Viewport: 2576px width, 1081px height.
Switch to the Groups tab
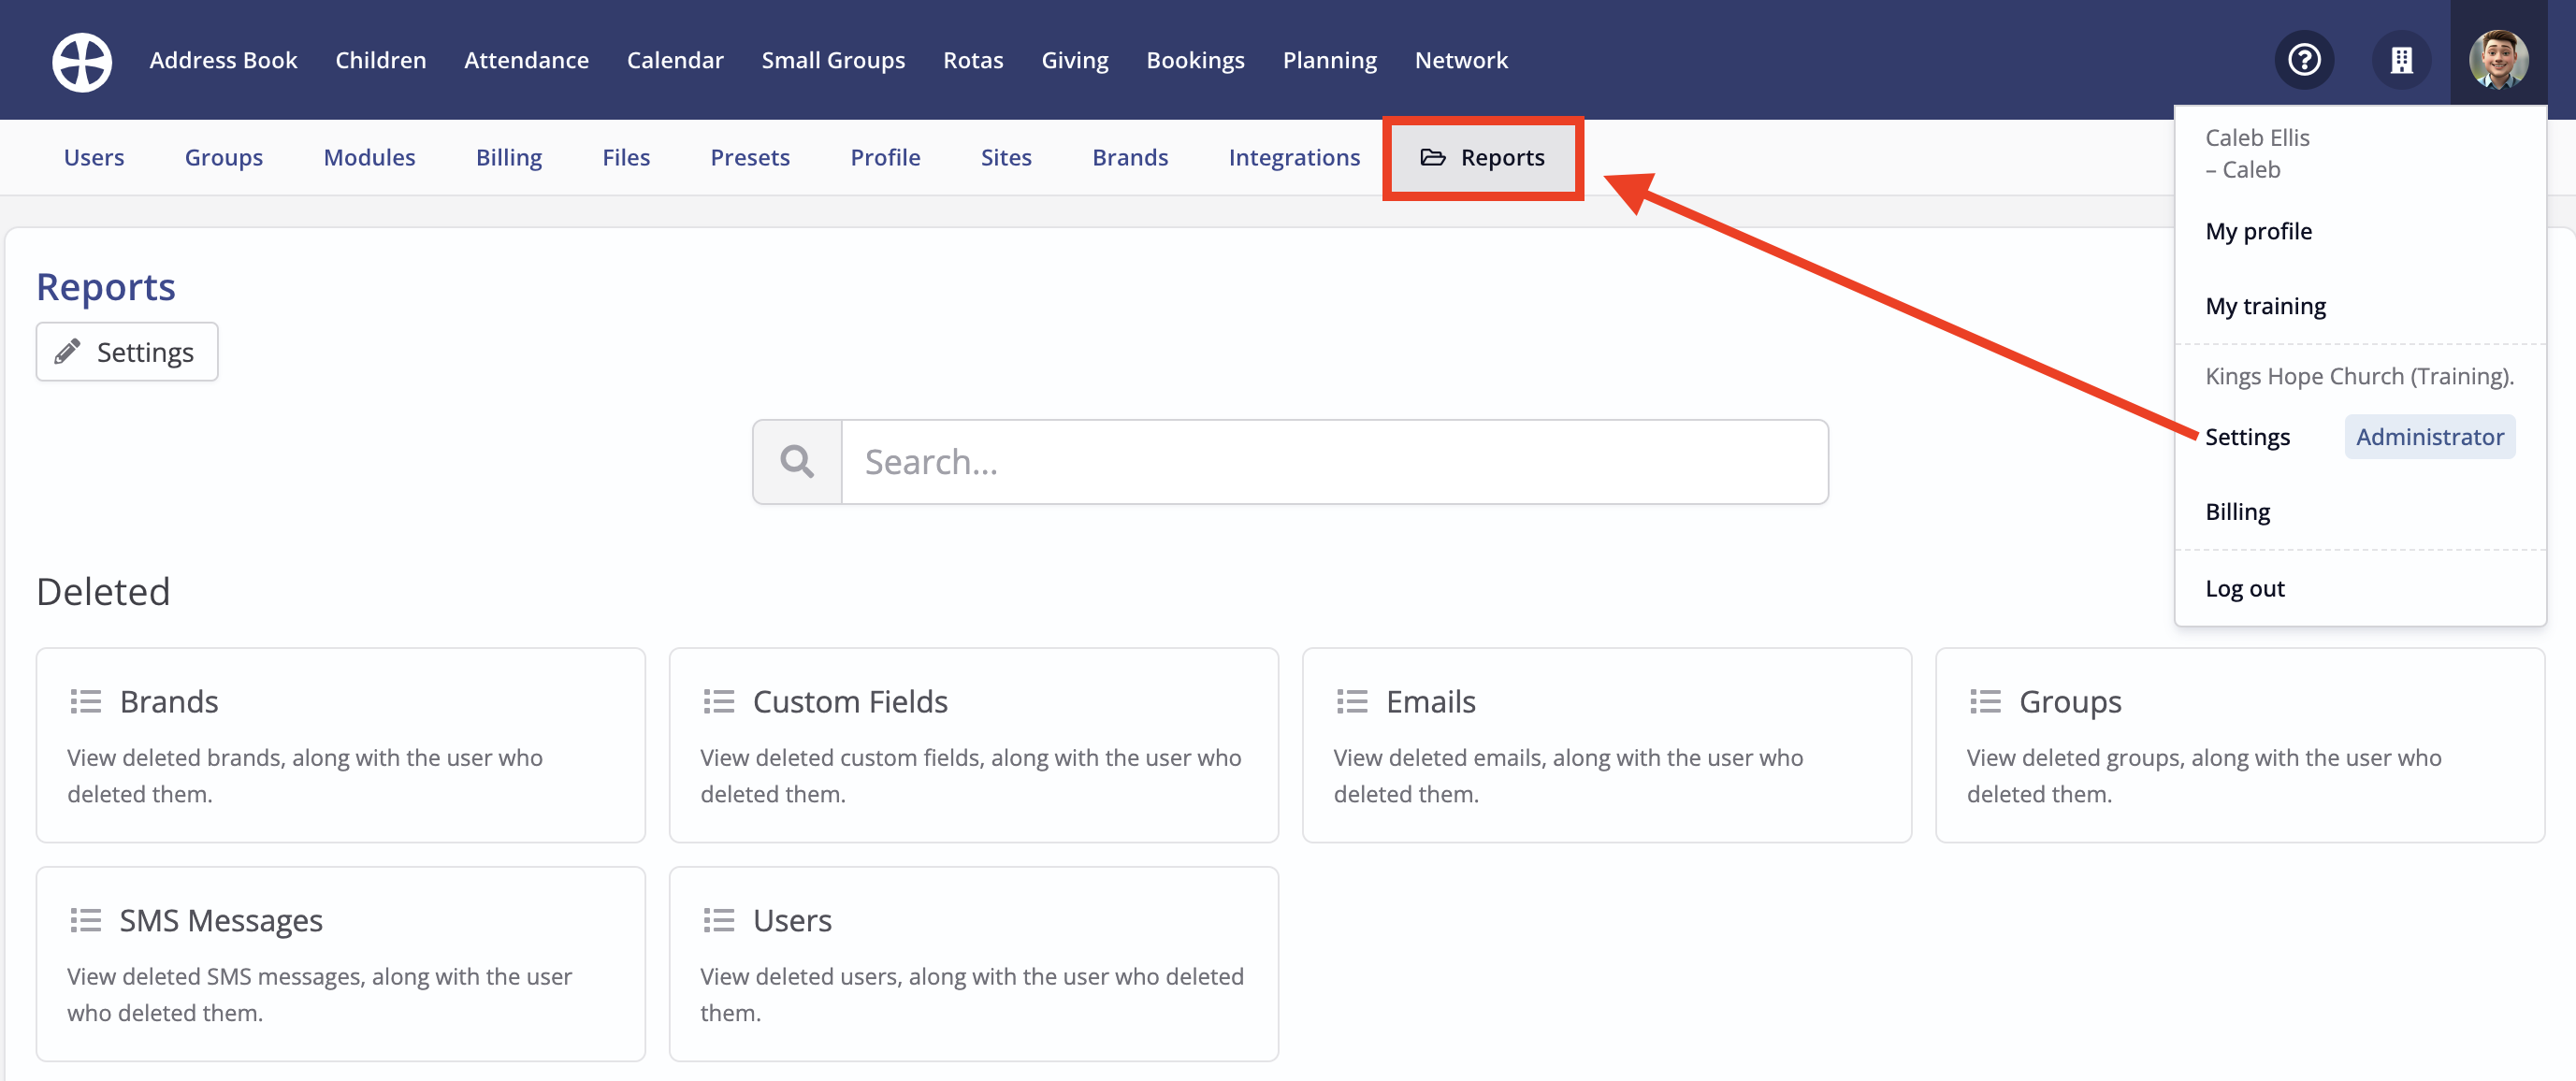(224, 157)
